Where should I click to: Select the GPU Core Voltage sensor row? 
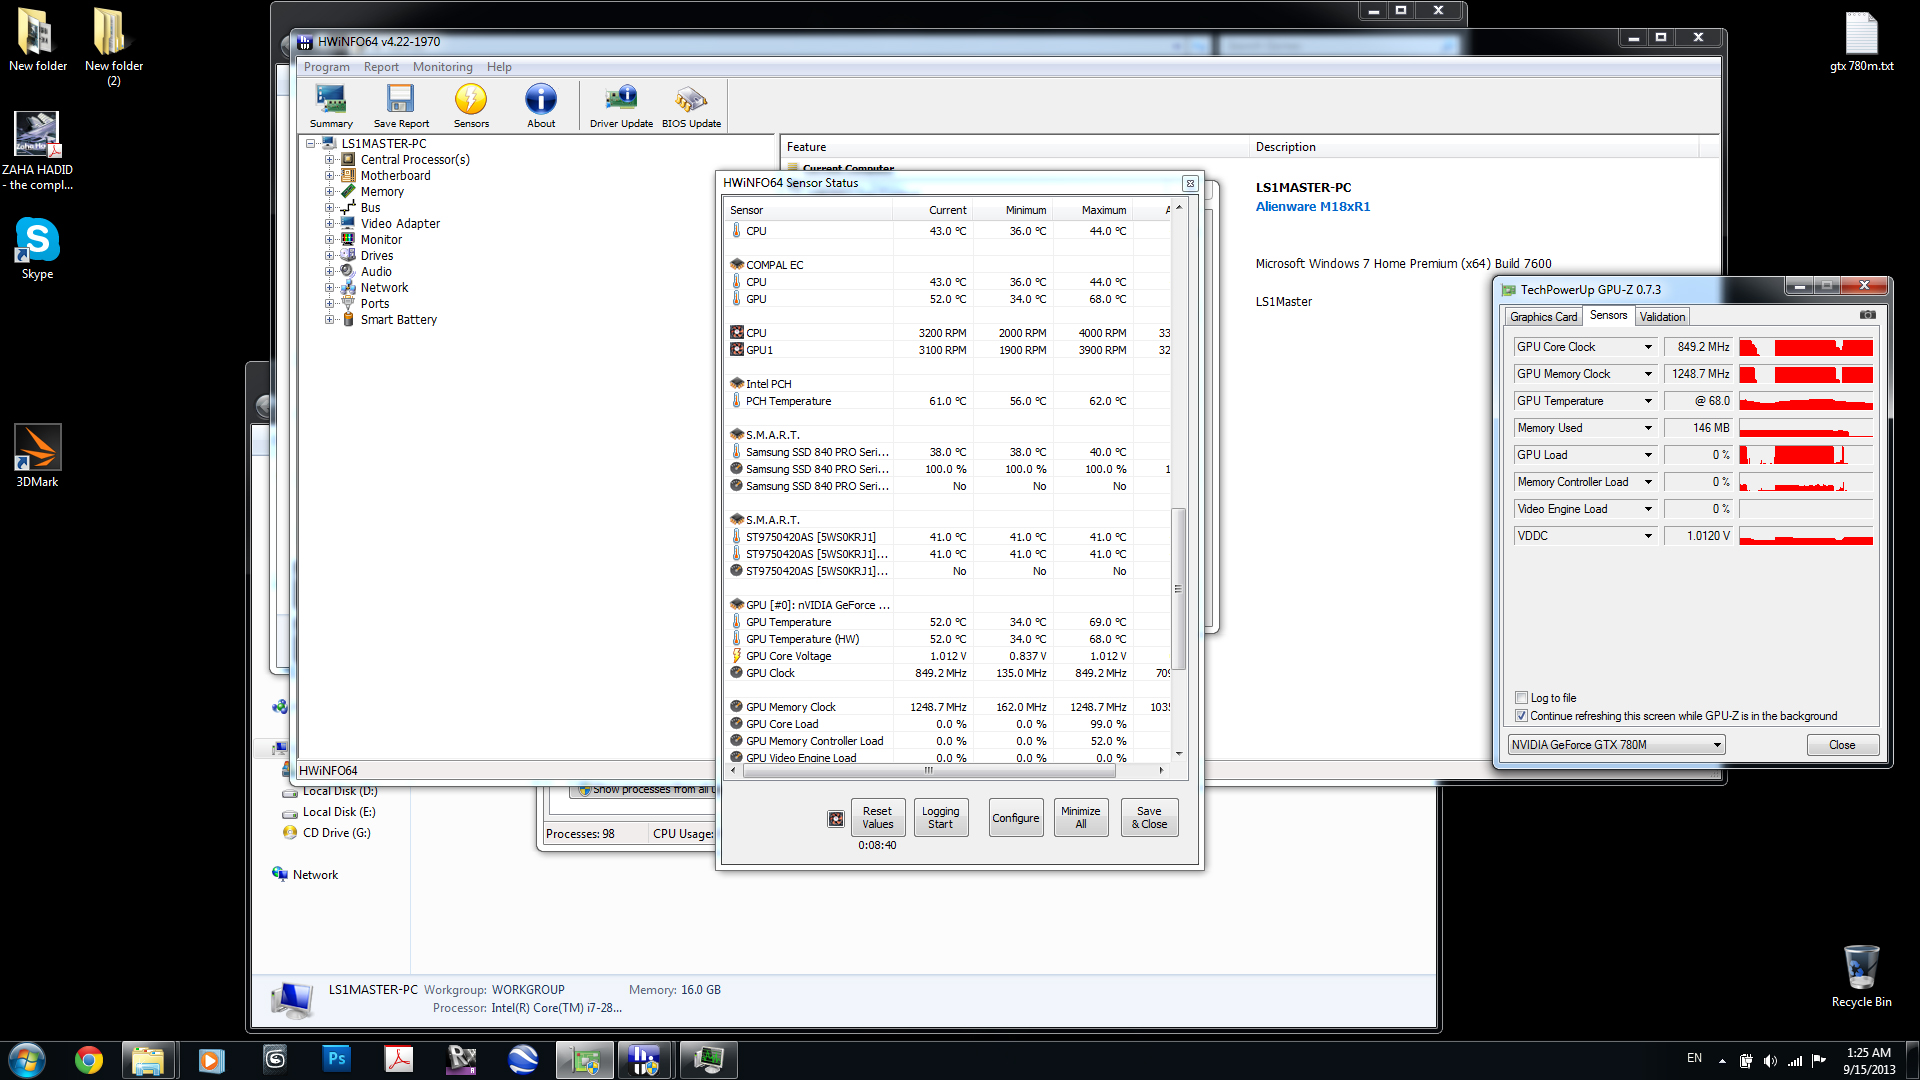[948, 656]
